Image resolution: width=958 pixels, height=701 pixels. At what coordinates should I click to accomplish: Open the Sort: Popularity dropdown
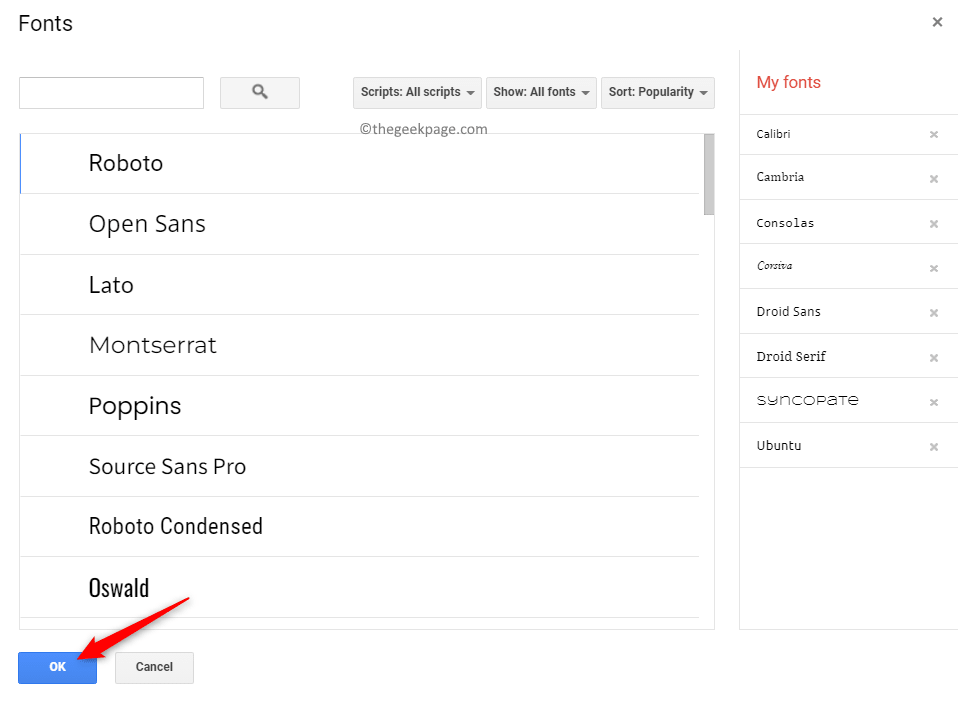[657, 92]
